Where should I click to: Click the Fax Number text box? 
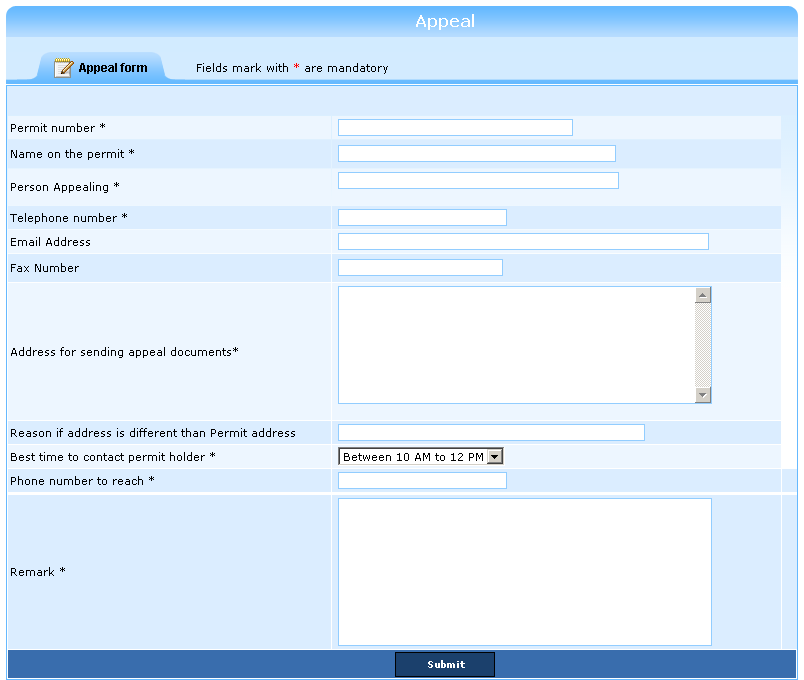tap(420, 267)
